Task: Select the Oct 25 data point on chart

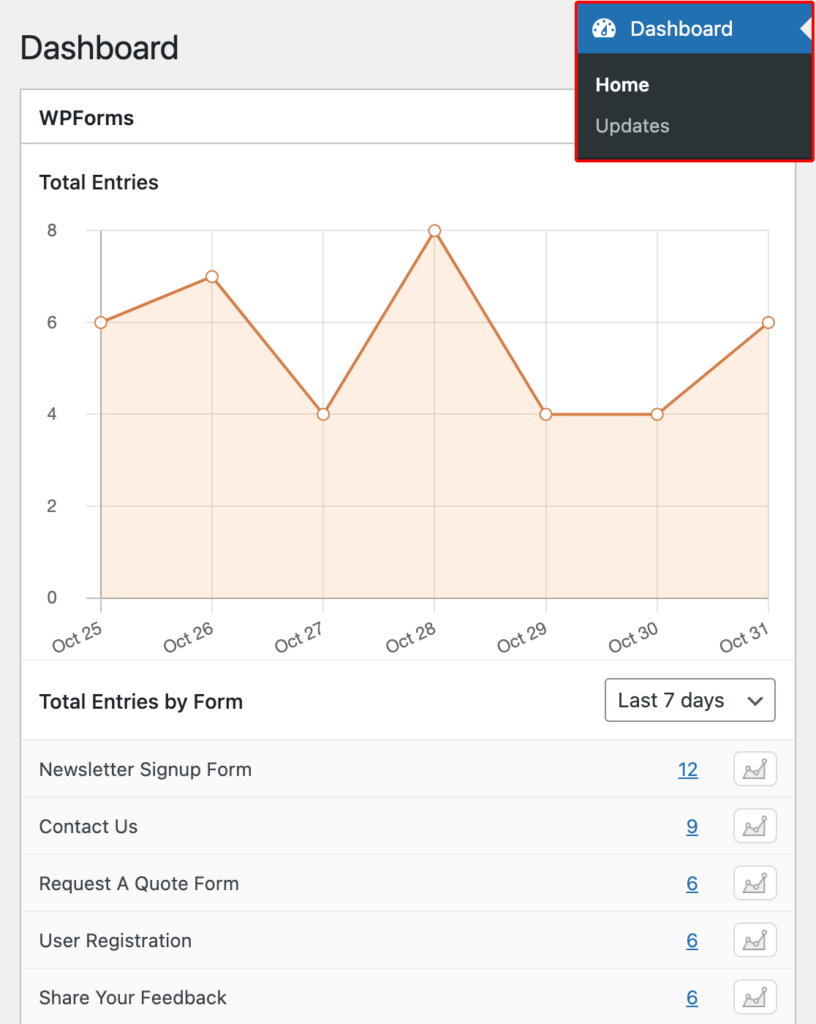Action: 100,322
